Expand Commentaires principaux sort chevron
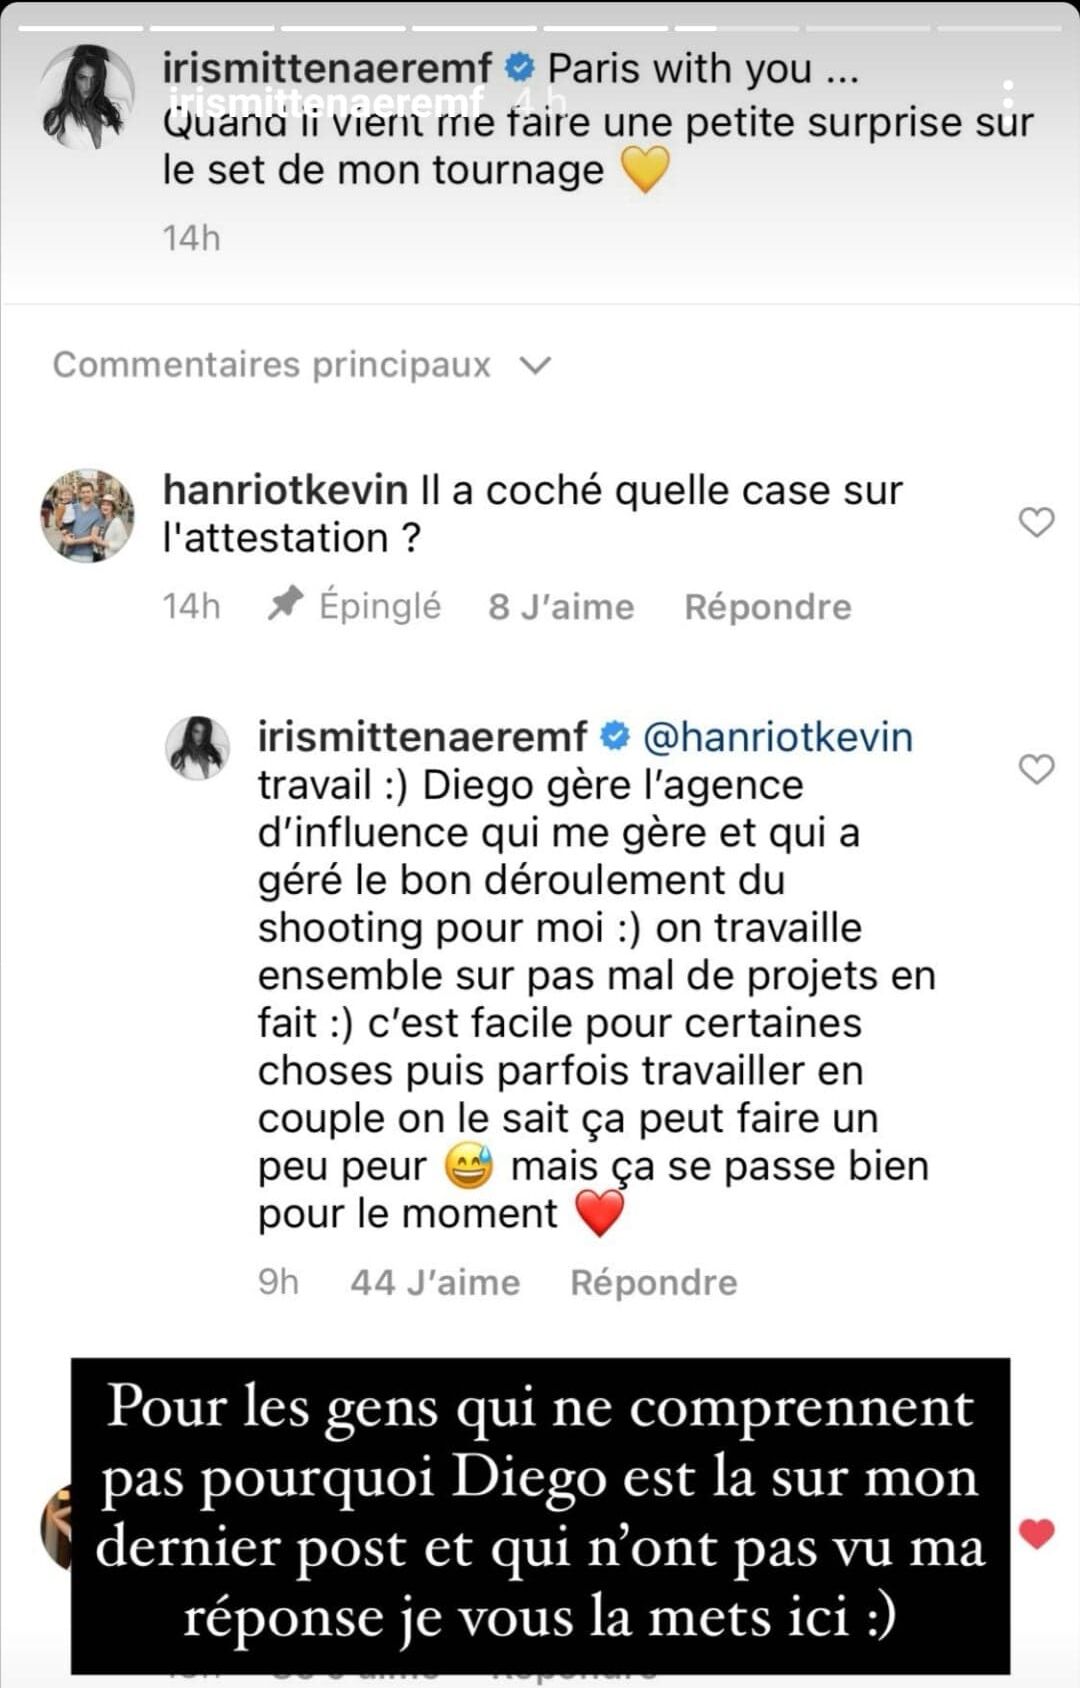The height and width of the screenshot is (1688, 1080). point(536,366)
